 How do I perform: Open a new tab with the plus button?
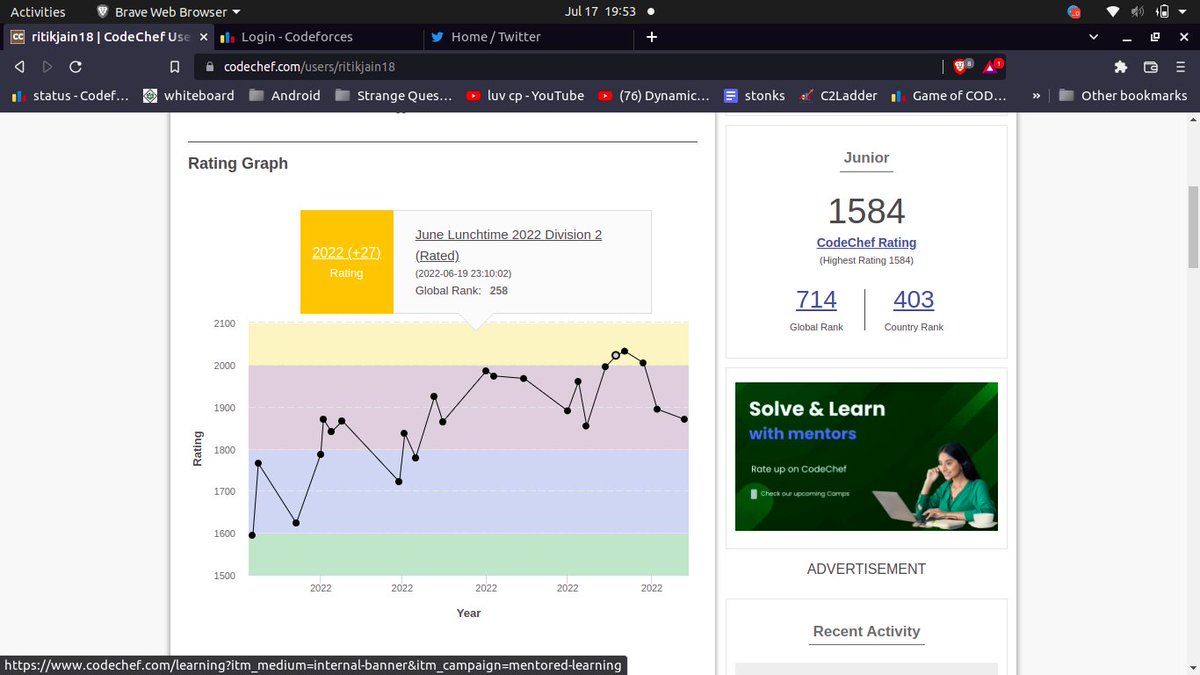click(652, 37)
